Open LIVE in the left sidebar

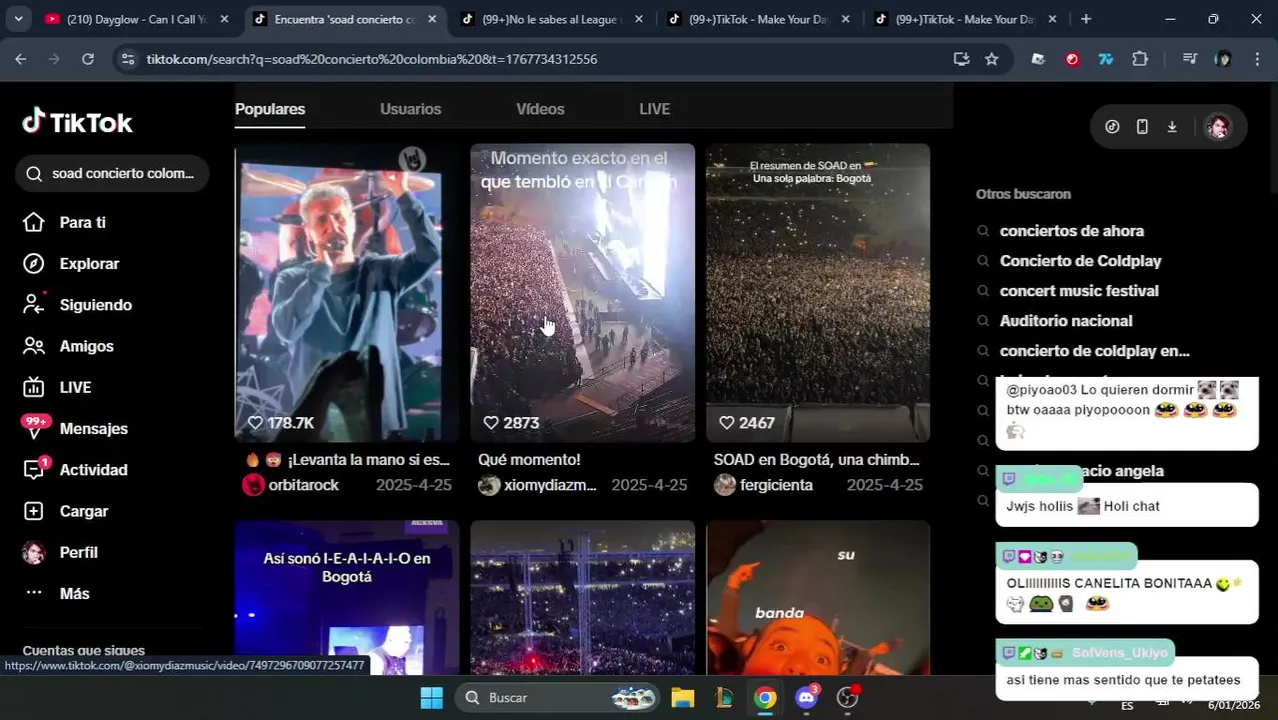(x=75, y=387)
